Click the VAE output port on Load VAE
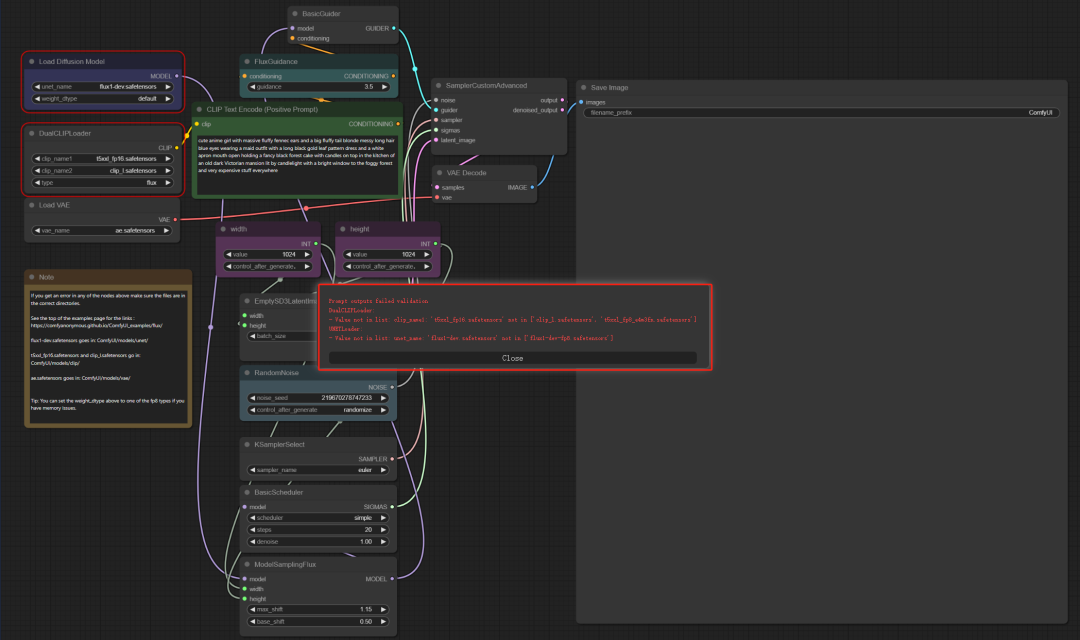1080x640 pixels. tap(176, 219)
